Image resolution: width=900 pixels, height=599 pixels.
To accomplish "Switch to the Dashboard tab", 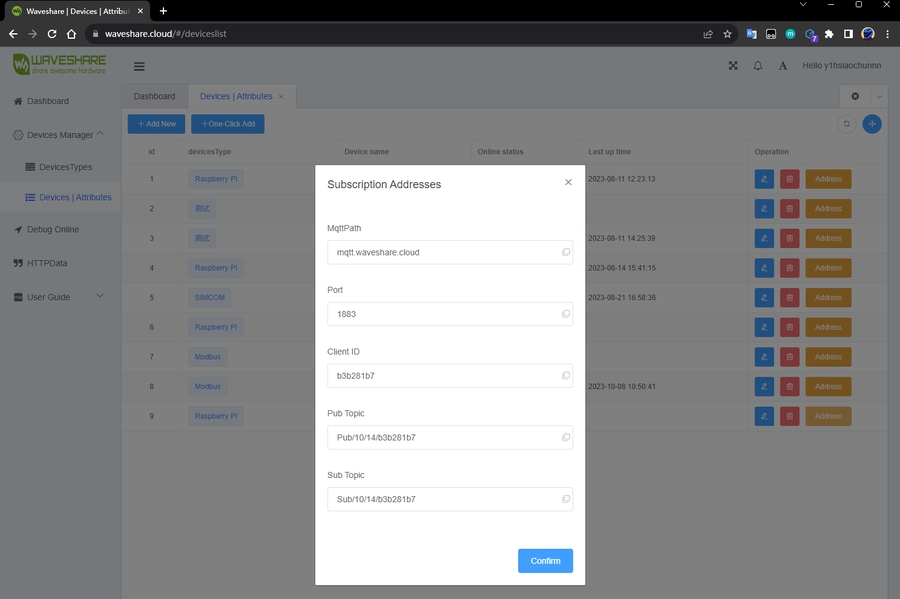I will click(x=154, y=97).
